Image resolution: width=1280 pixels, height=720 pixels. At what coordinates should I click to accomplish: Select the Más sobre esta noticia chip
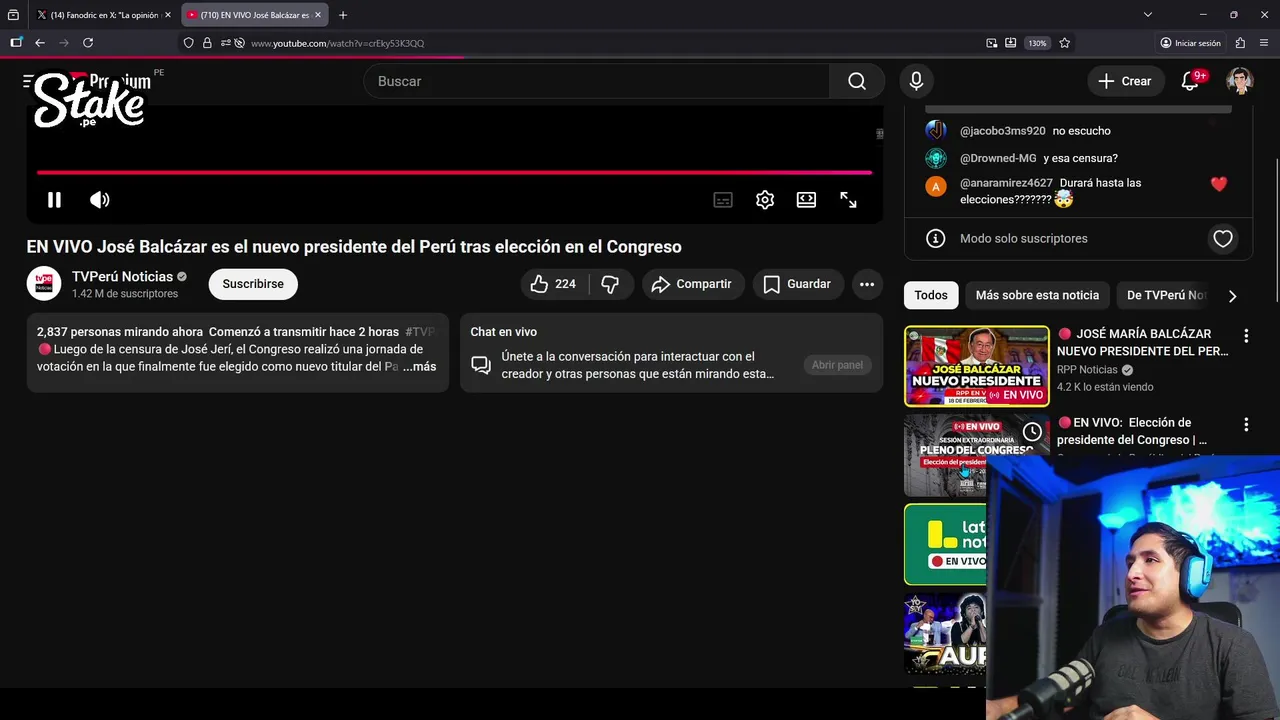[x=1037, y=295]
